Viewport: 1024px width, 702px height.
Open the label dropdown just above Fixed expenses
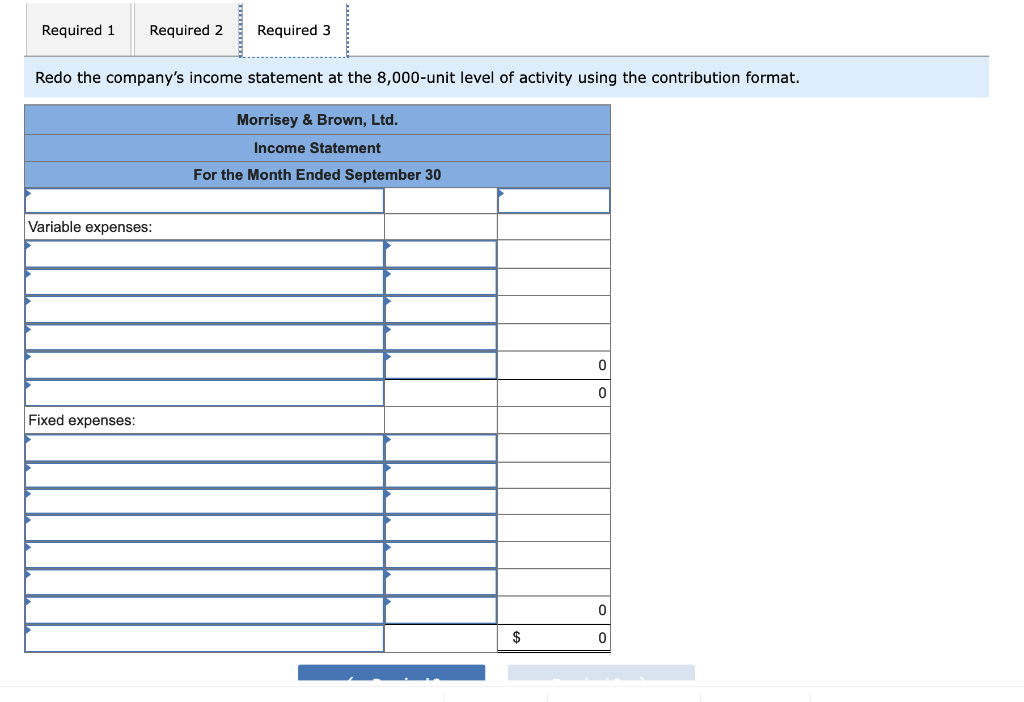[x=204, y=393]
